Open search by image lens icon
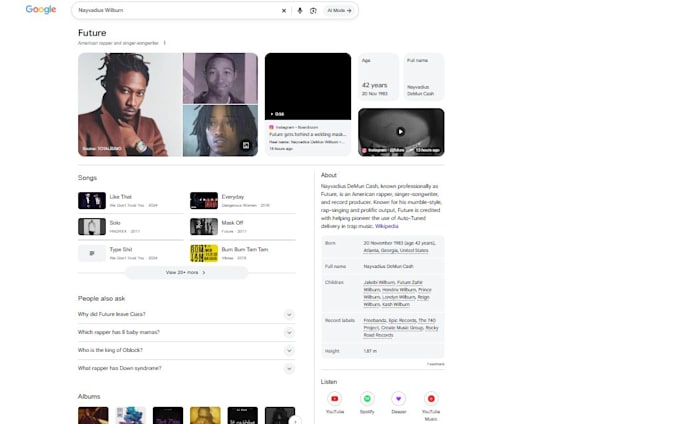Screen dimensions: 680x424 pos(313,10)
